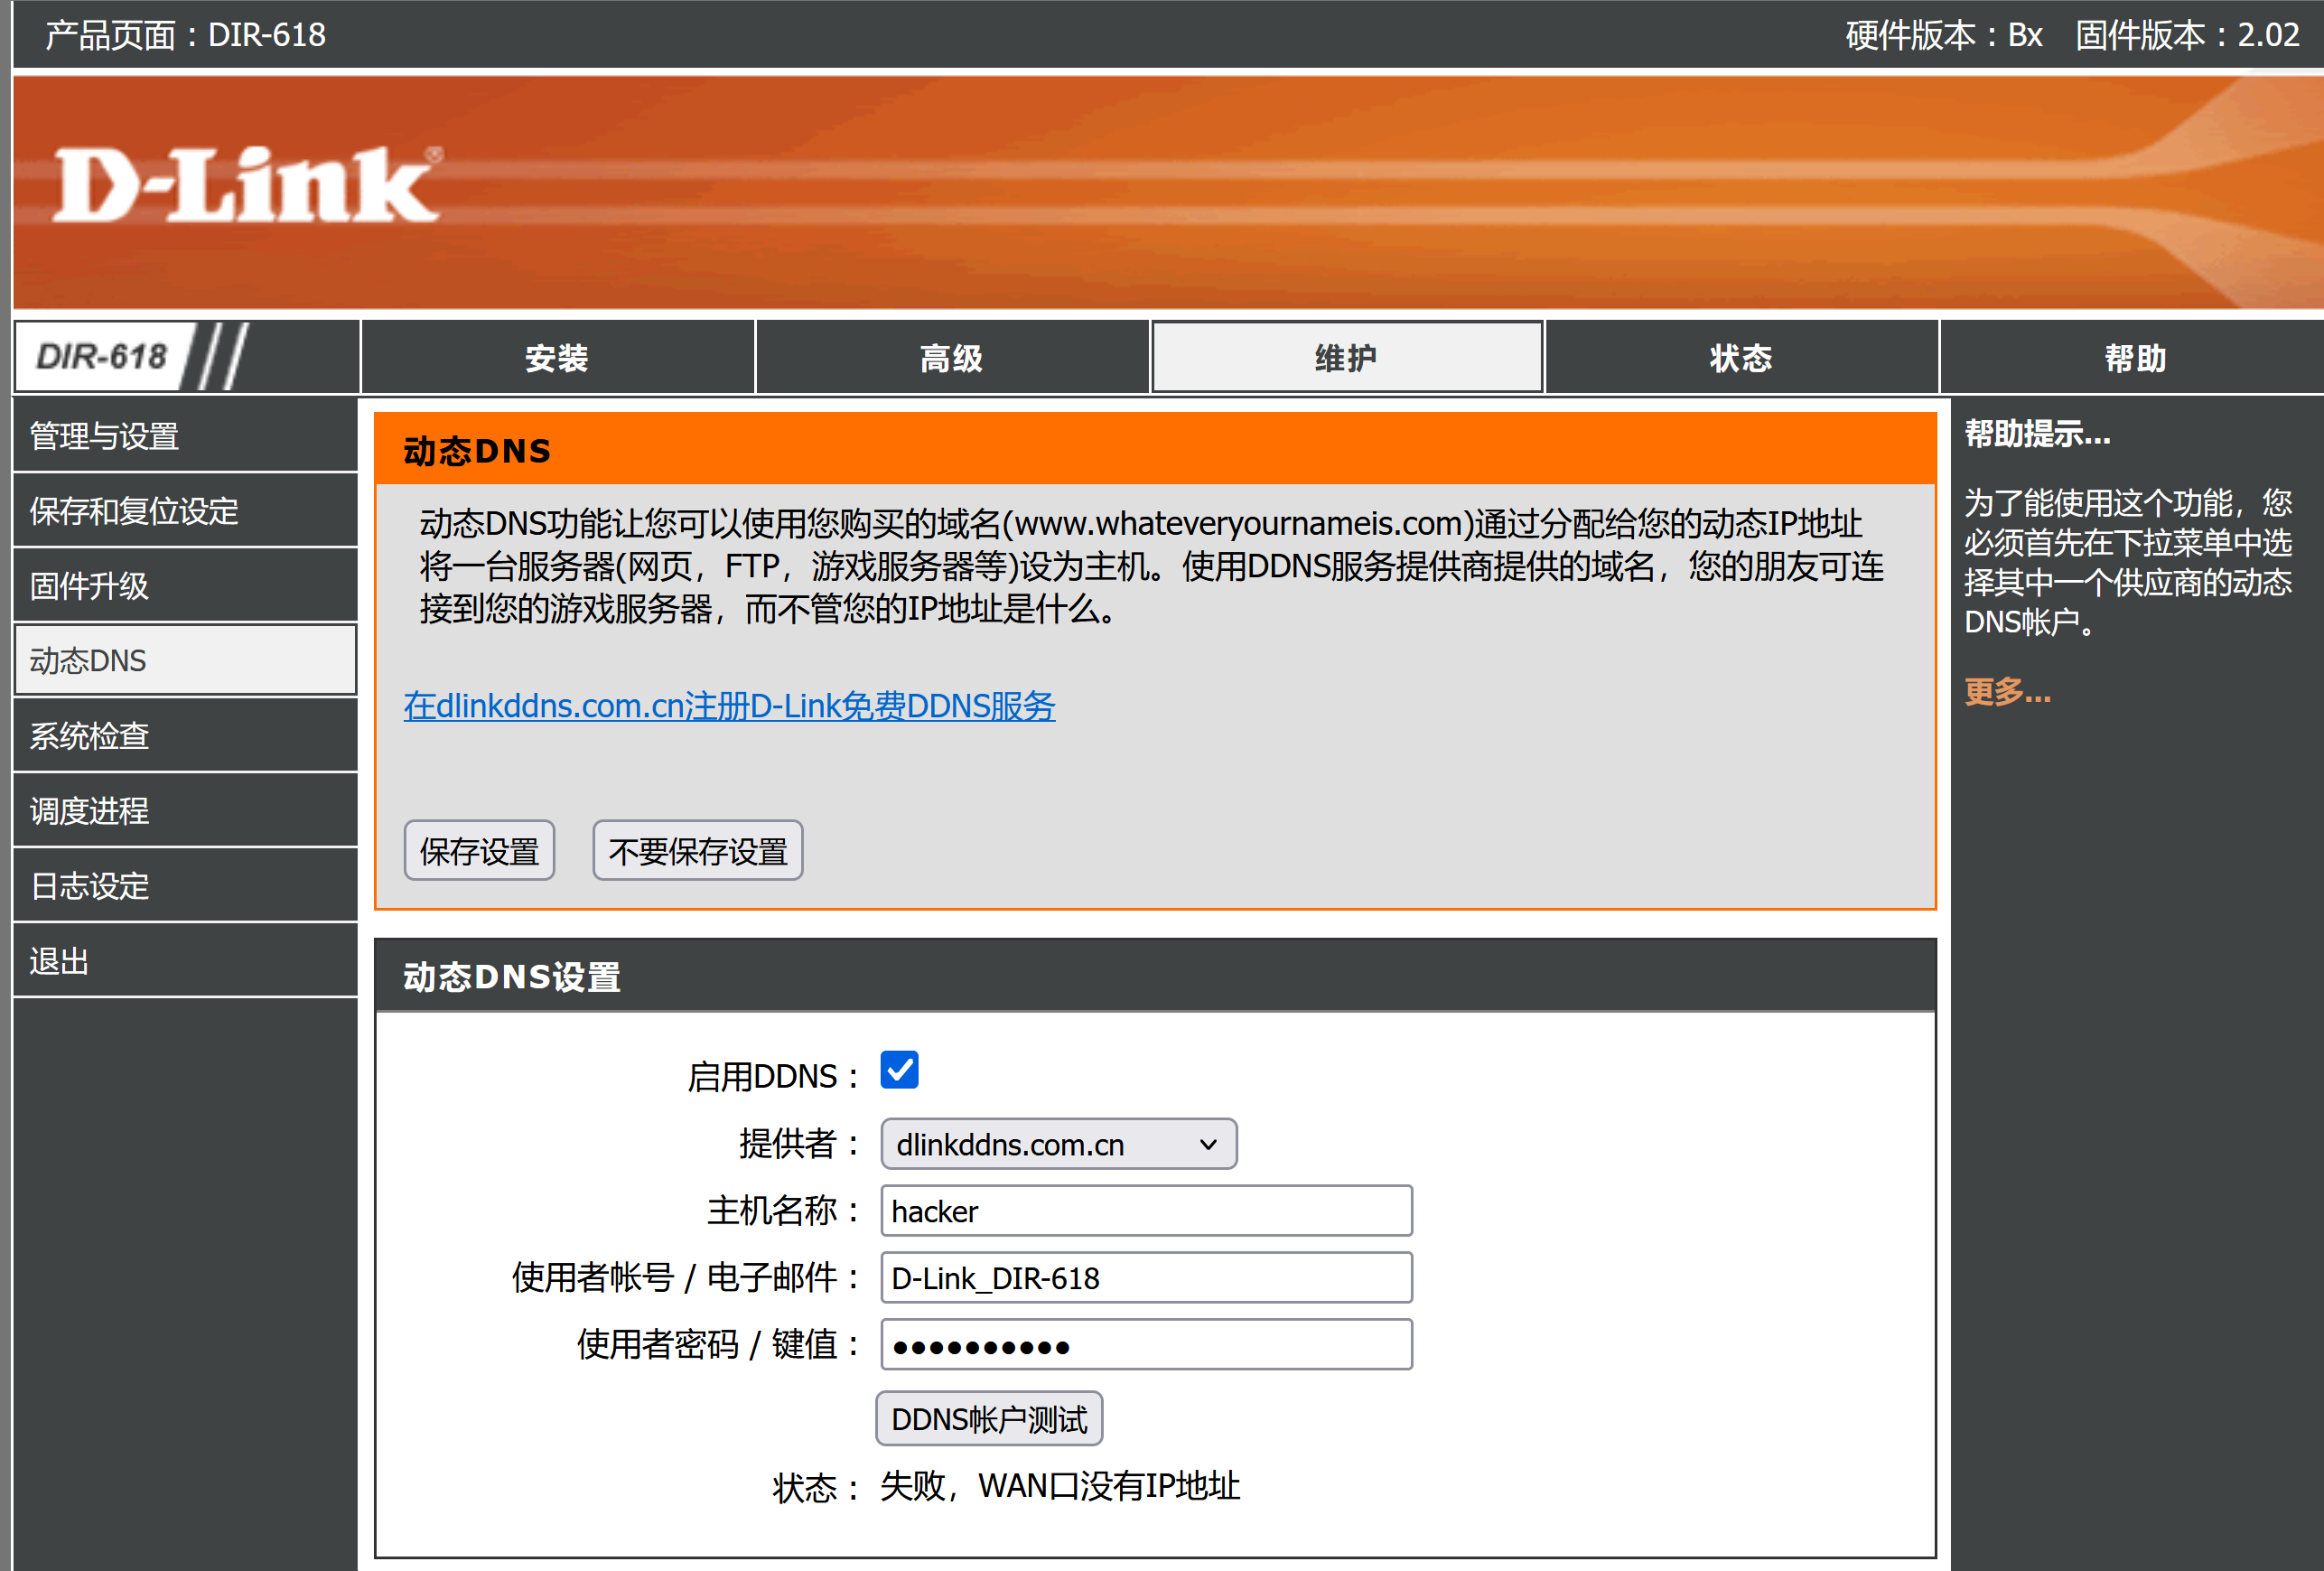
Task: Click the D-Link logo
Action: (x=245, y=185)
